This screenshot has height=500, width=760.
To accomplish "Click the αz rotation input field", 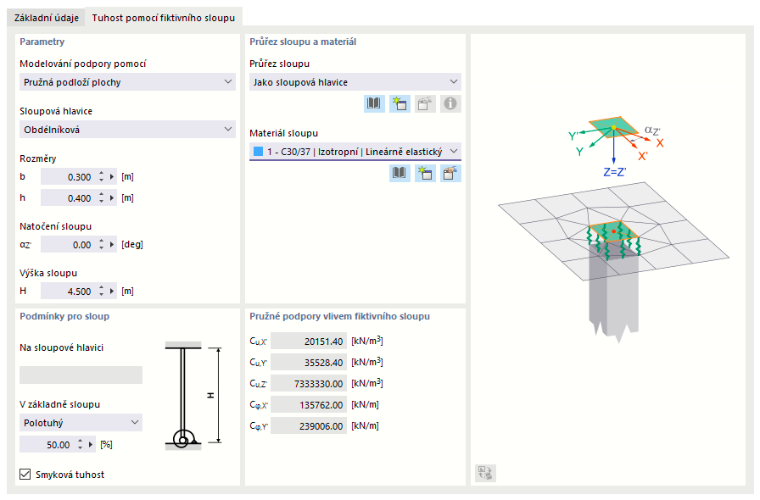I will click(x=67, y=245).
